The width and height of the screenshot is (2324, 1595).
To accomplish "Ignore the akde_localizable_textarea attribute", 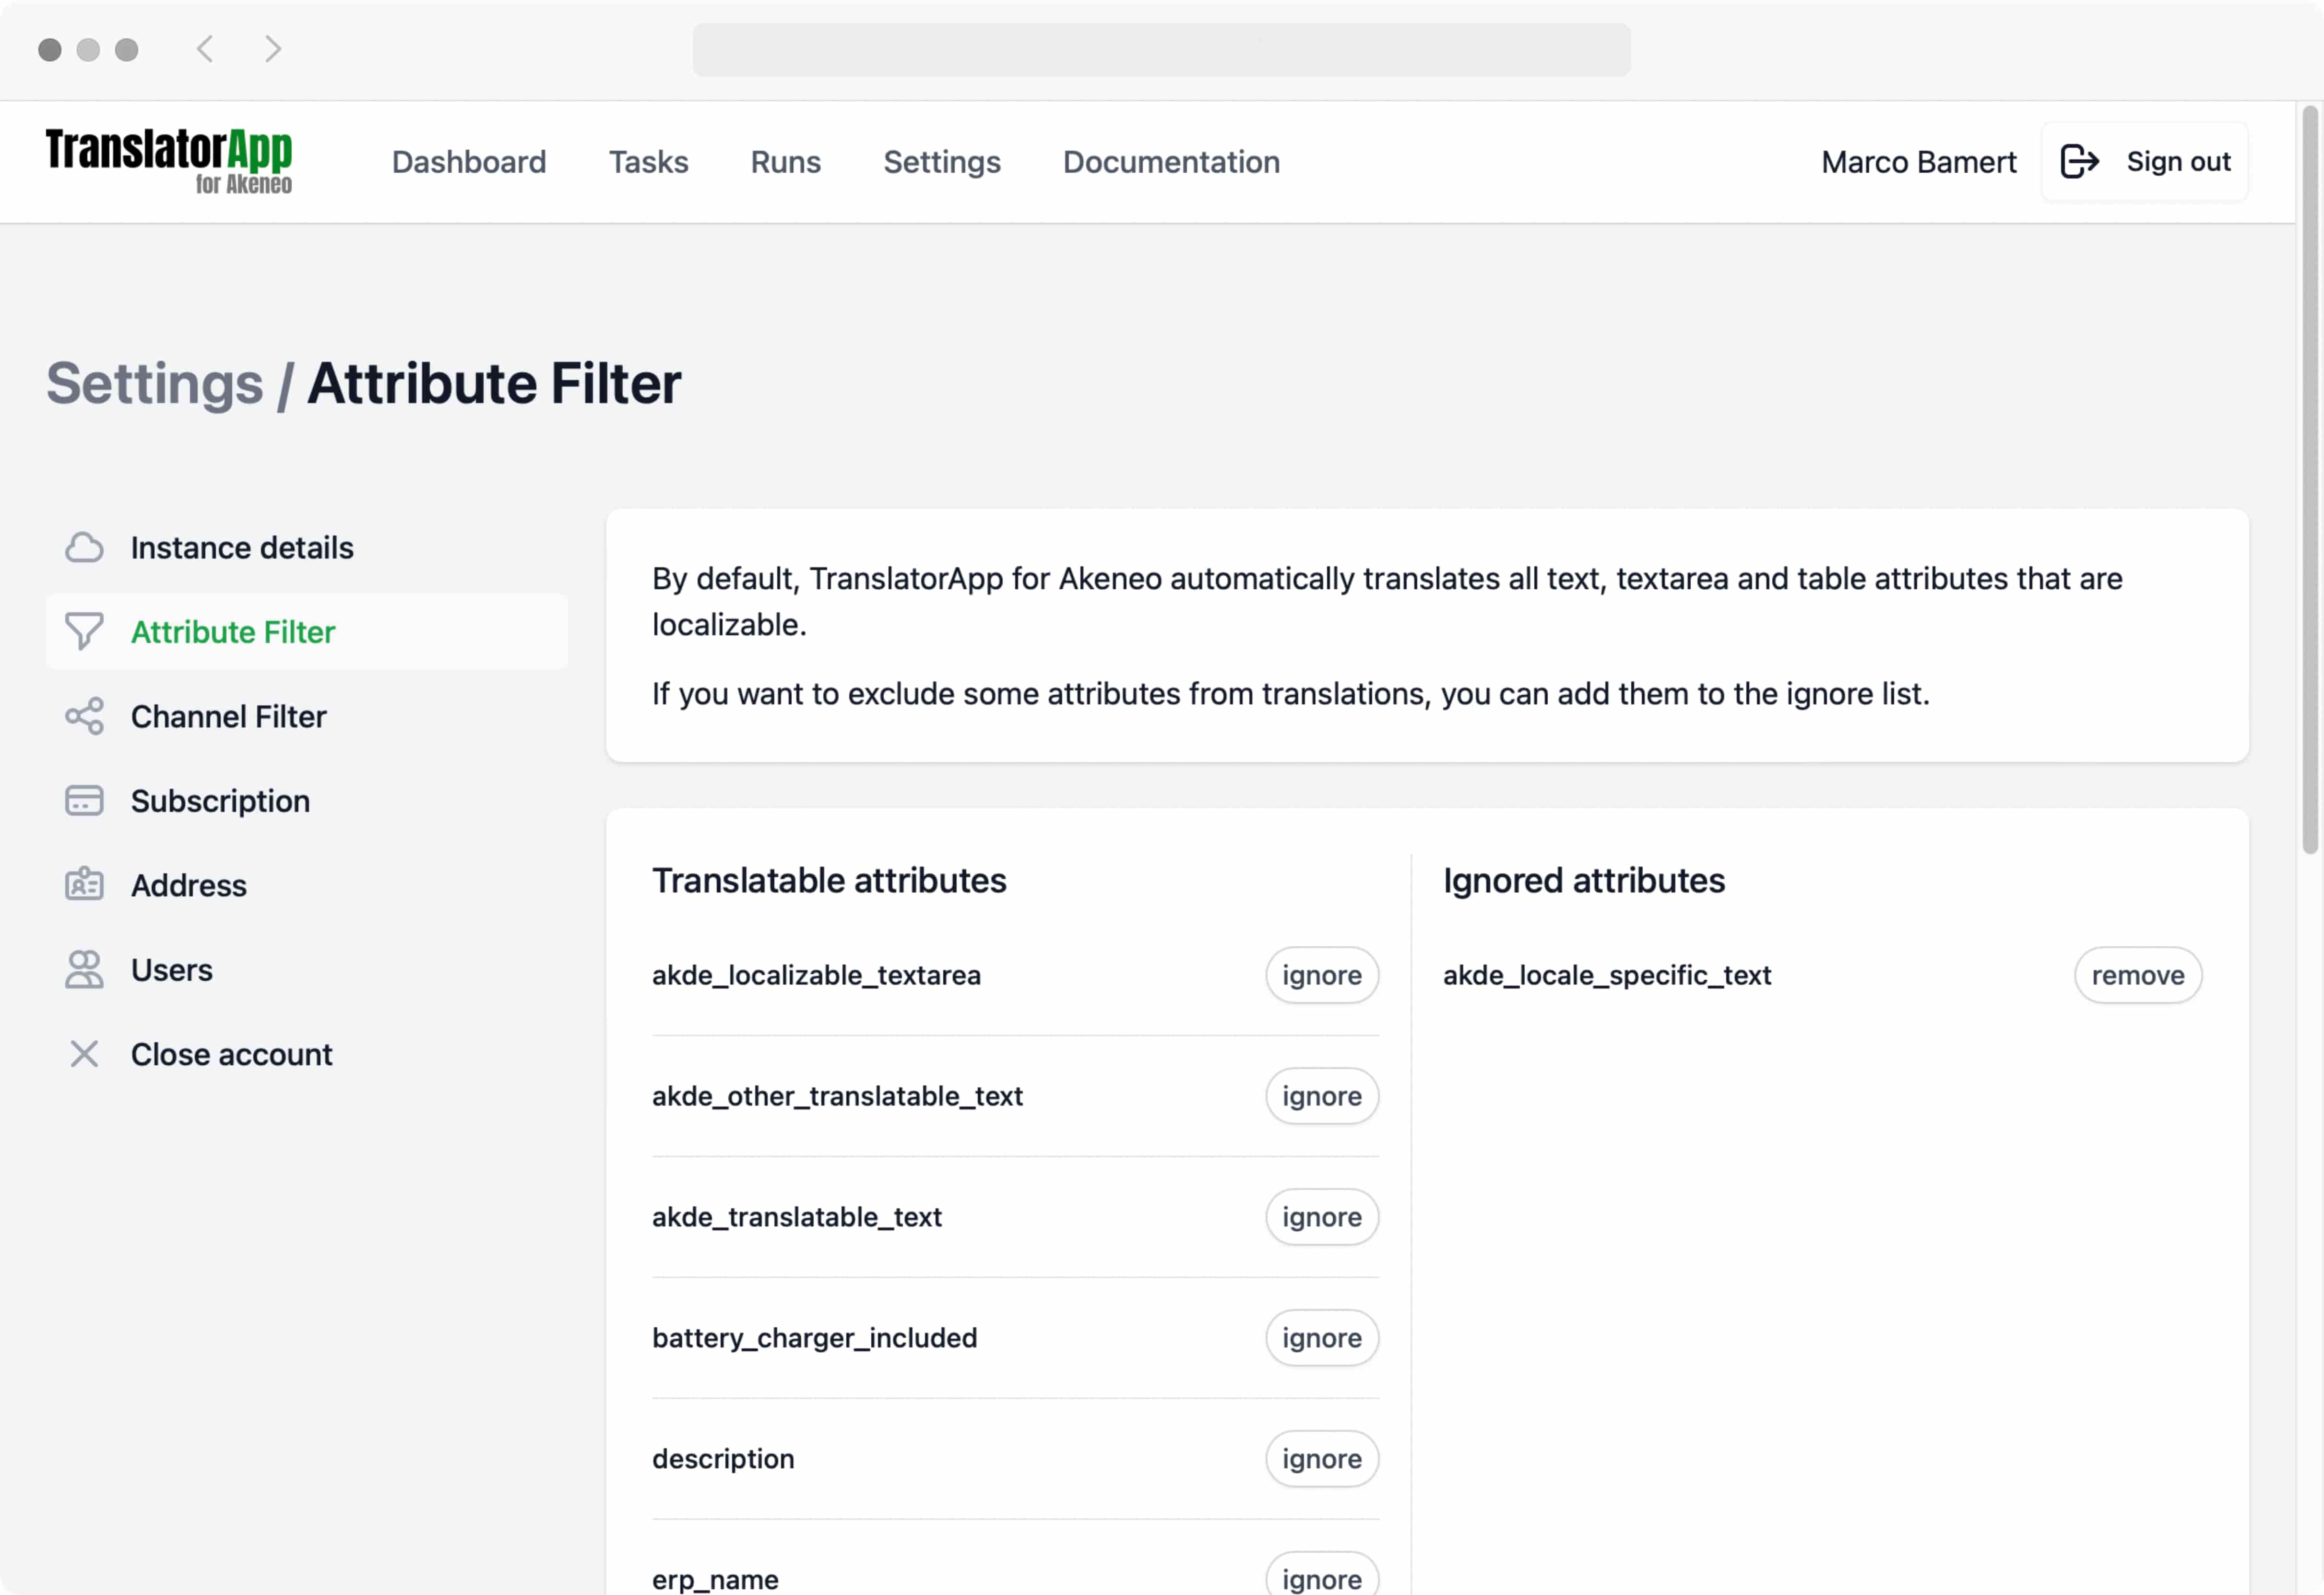I will pyautogui.click(x=1321, y=975).
